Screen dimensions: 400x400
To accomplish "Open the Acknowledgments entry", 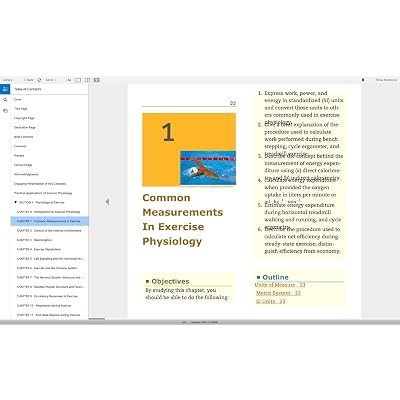I will click(x=26, y=174).
